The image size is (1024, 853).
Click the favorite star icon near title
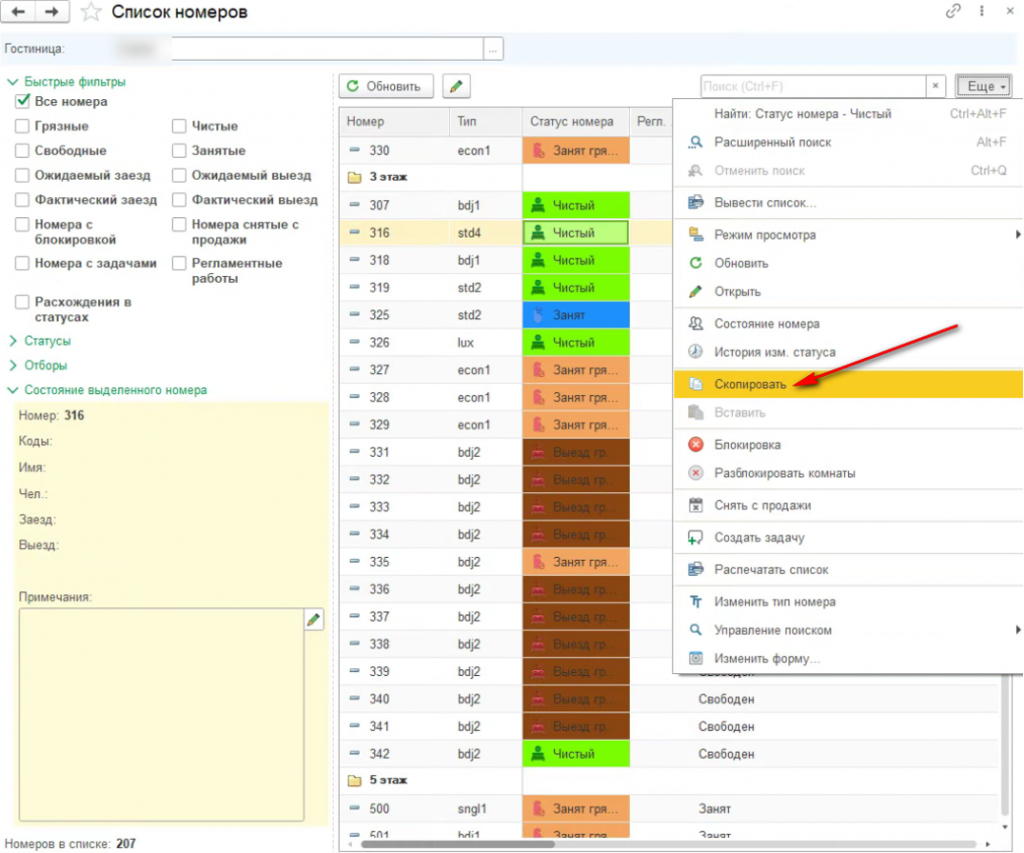[x=91, y=12]
